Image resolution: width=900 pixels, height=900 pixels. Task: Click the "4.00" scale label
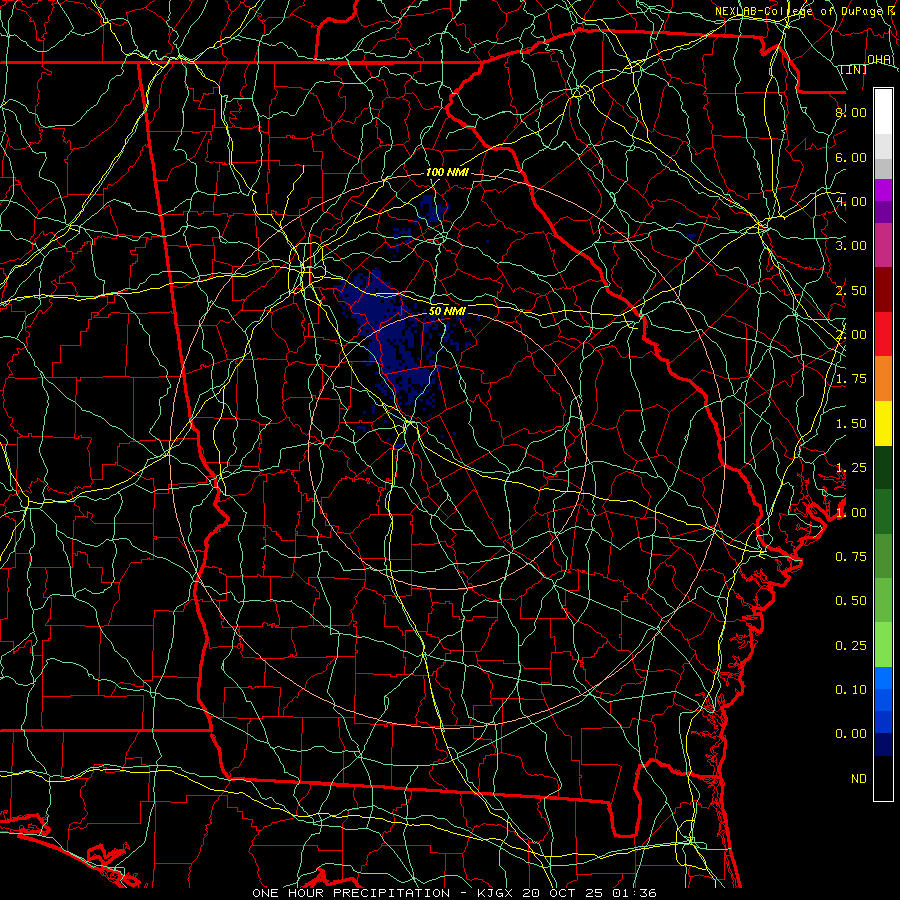tap(851, 201)
